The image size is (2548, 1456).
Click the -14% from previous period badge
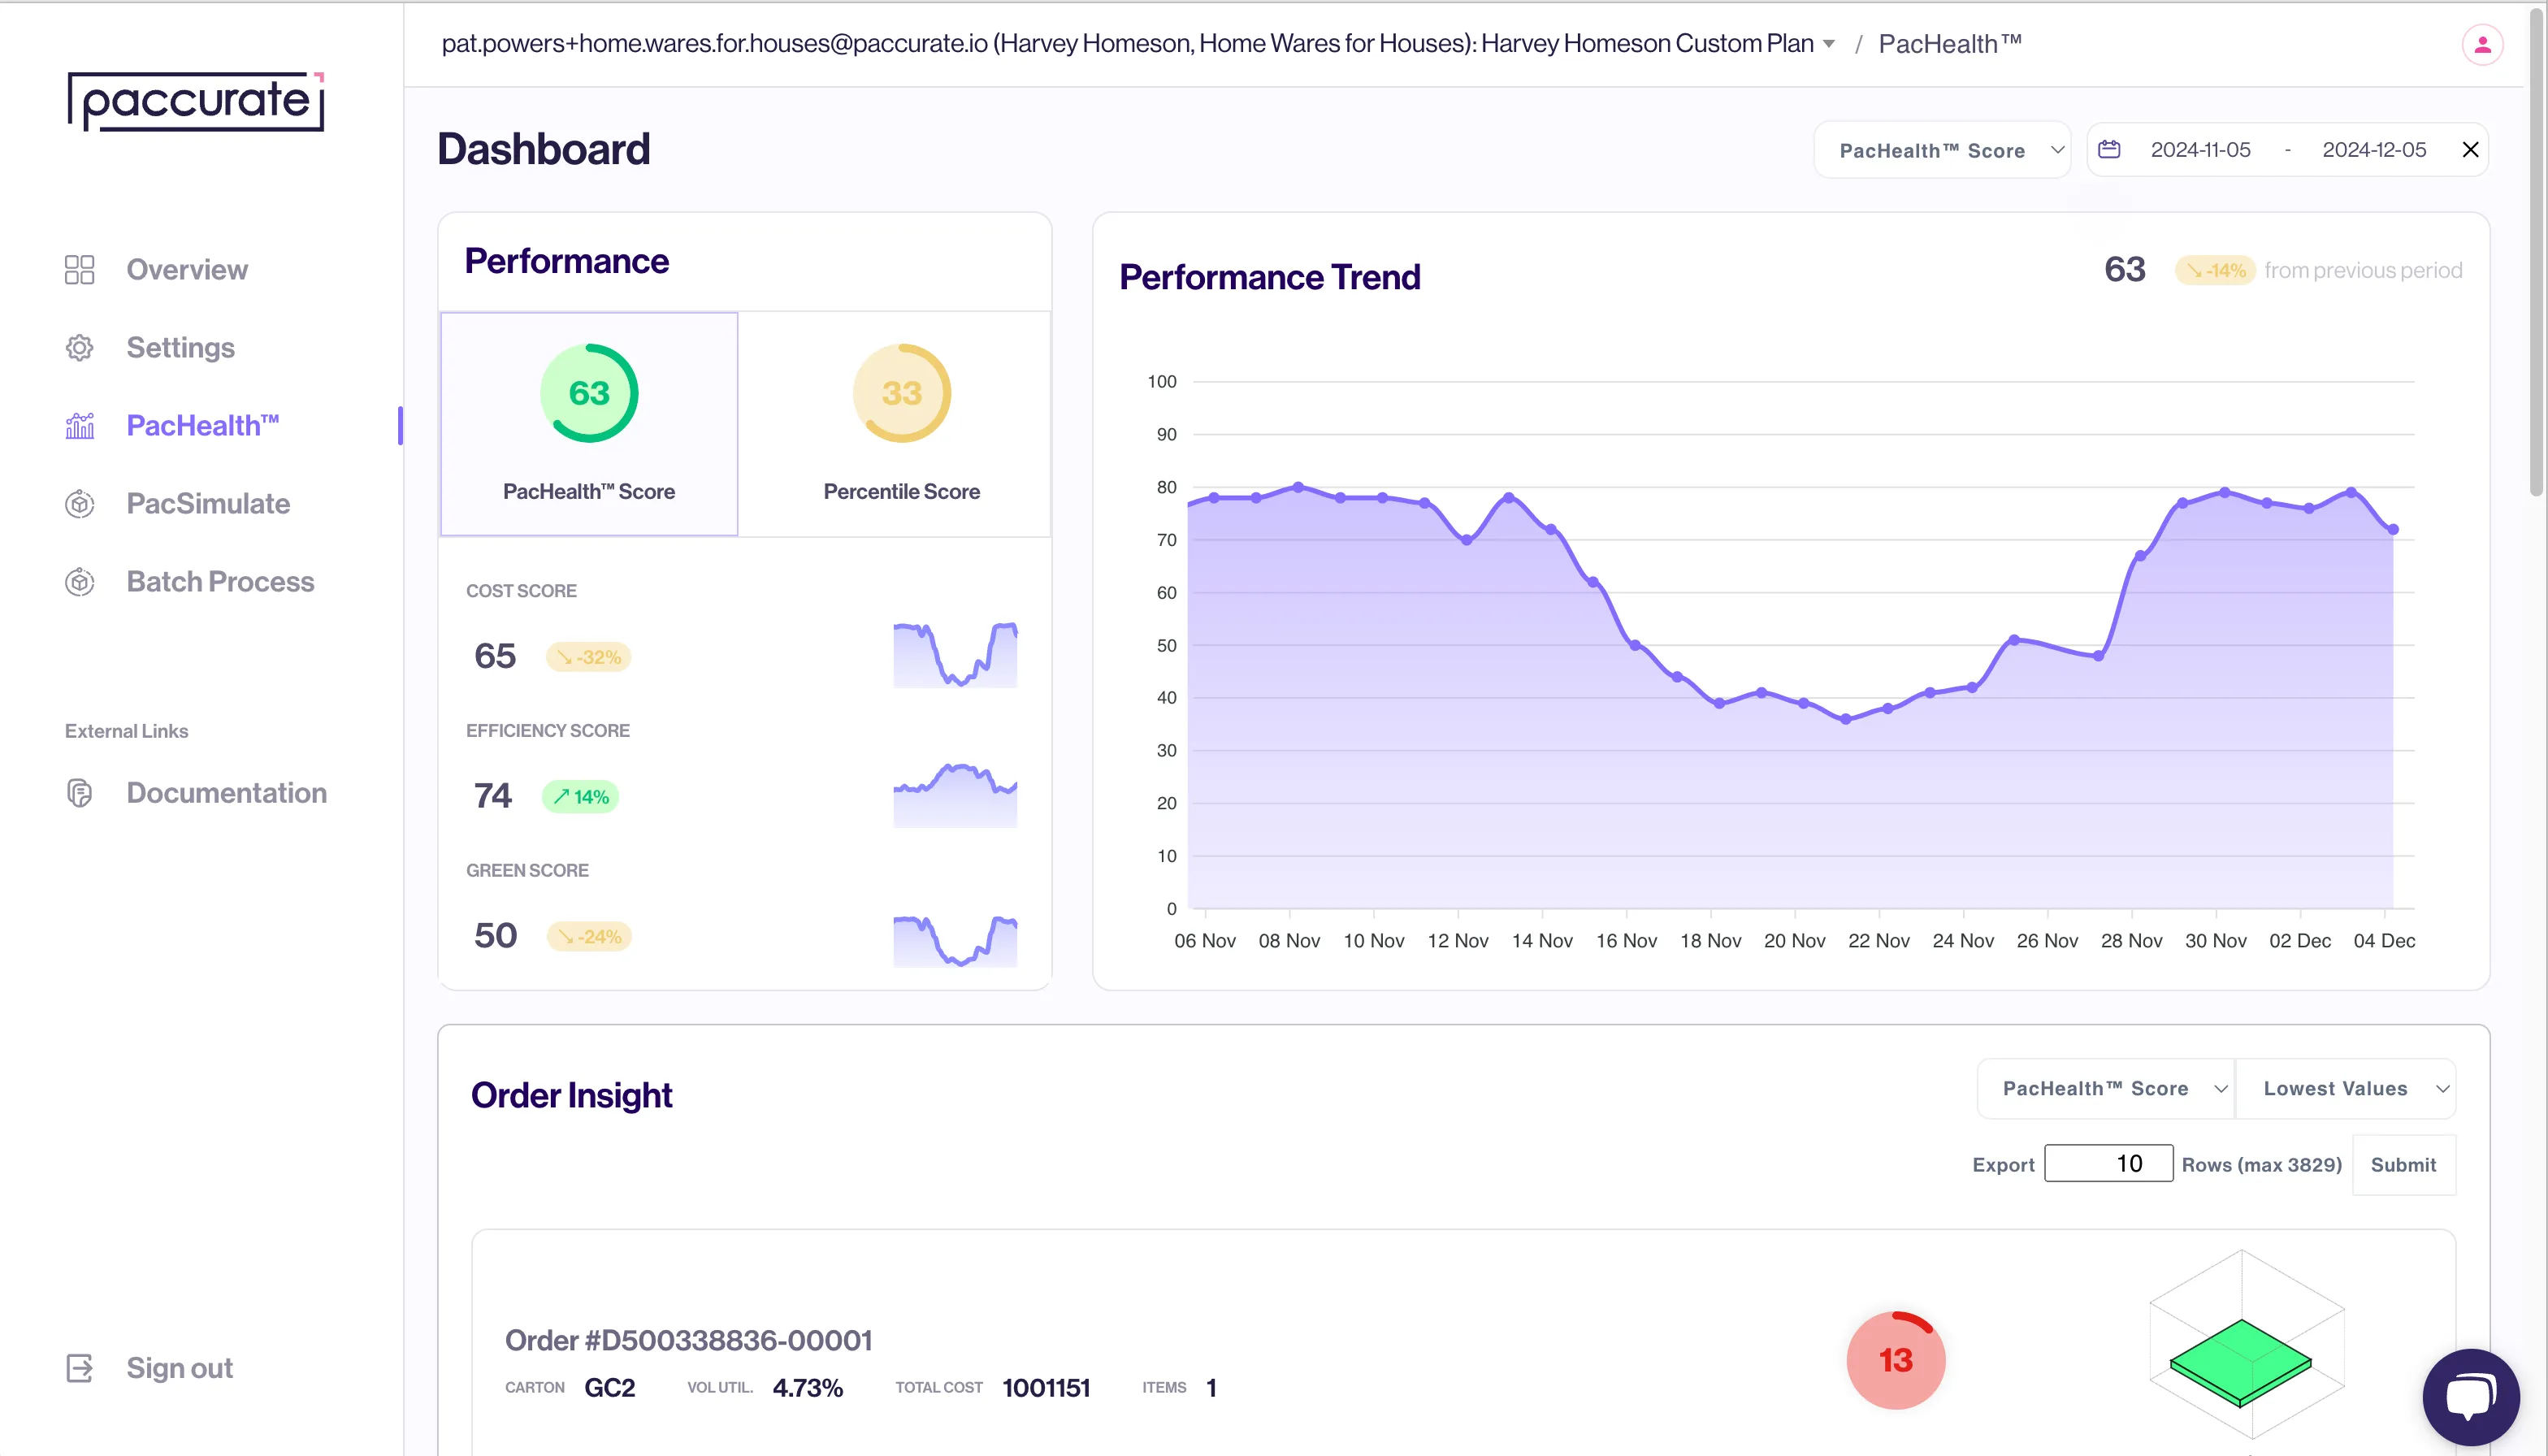tap(2215, 271)
